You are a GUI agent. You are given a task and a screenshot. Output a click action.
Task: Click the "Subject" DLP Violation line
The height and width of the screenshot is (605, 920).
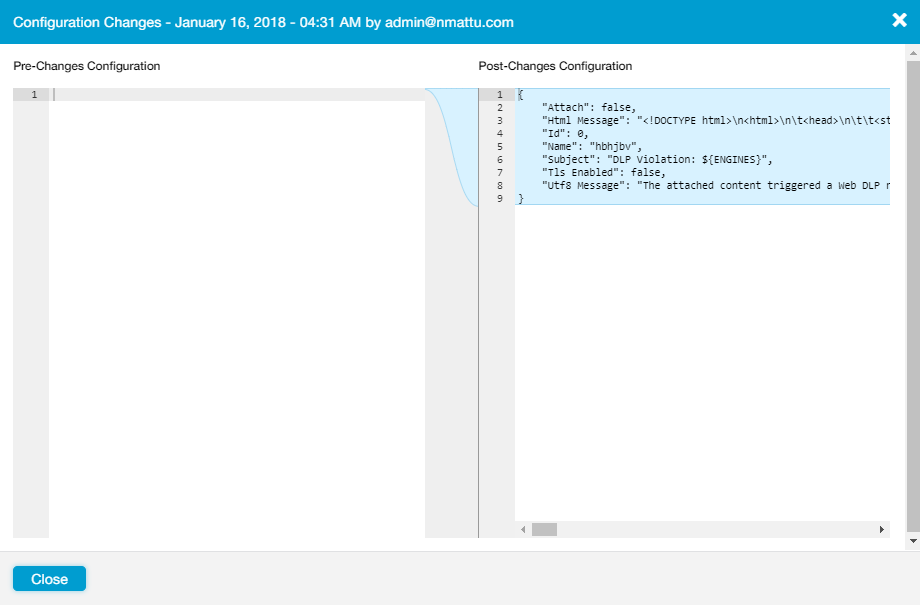coord(657,160)
